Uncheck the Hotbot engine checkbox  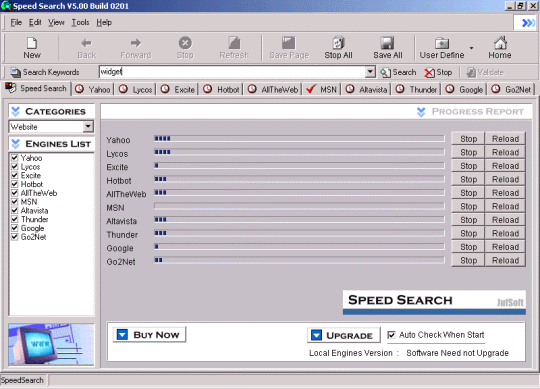point(14,184)
